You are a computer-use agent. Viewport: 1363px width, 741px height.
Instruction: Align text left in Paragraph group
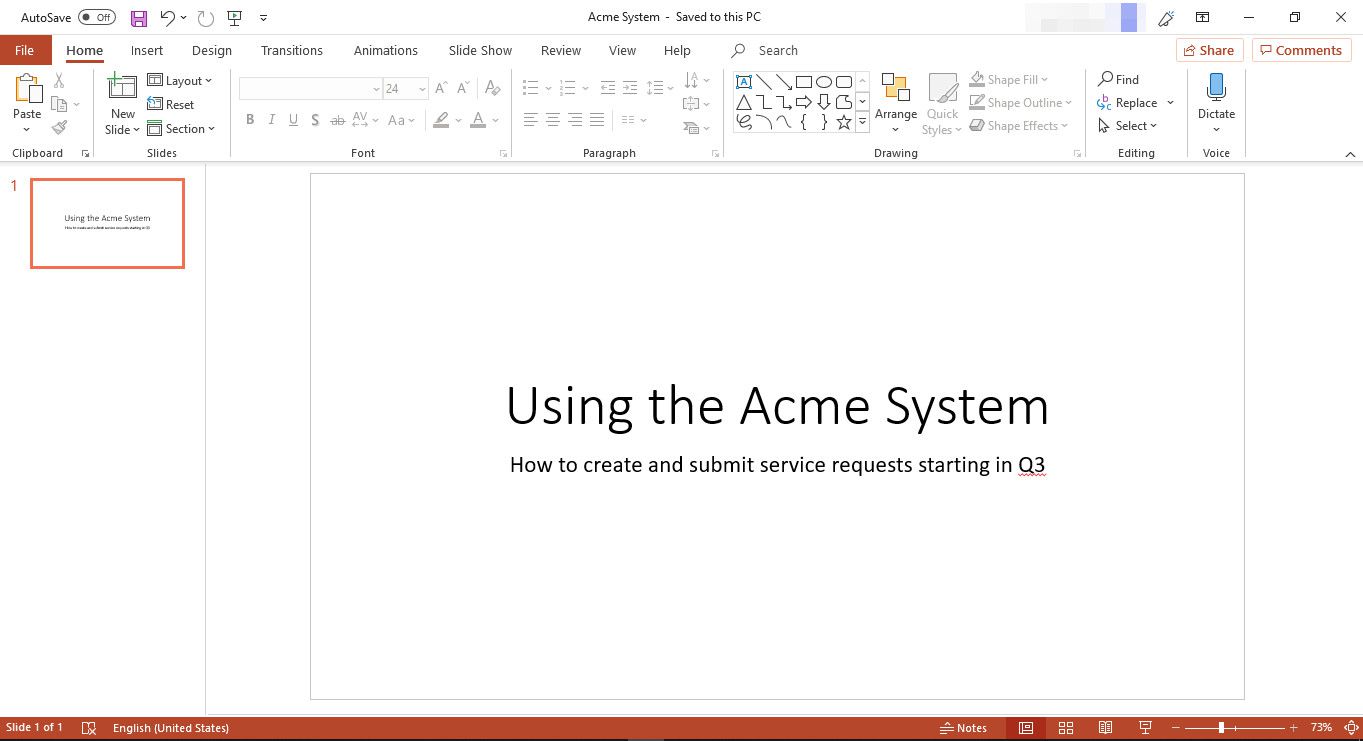coord(530,120)
